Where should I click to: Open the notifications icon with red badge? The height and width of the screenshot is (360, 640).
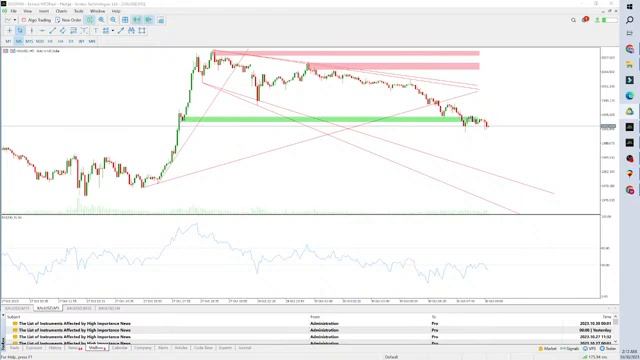coord(585,20)
